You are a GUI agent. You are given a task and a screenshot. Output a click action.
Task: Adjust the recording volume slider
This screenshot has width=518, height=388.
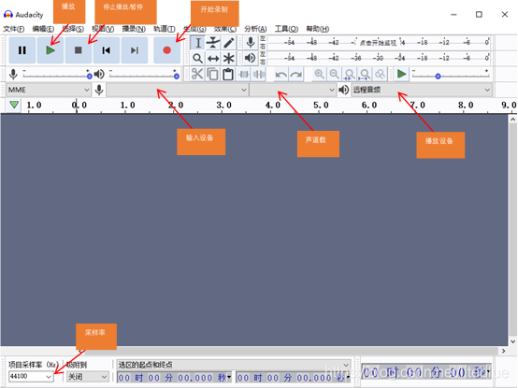[56, 75]
